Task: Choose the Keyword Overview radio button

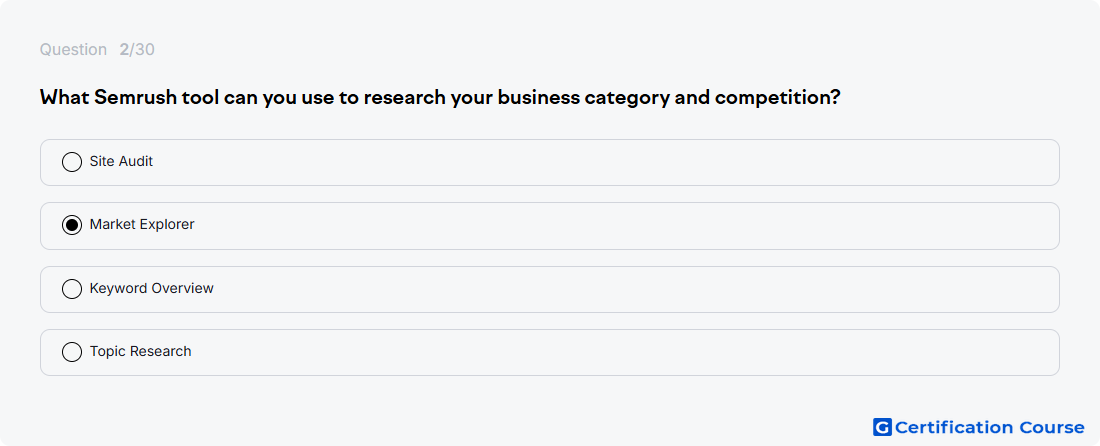Action: point(72,289)
